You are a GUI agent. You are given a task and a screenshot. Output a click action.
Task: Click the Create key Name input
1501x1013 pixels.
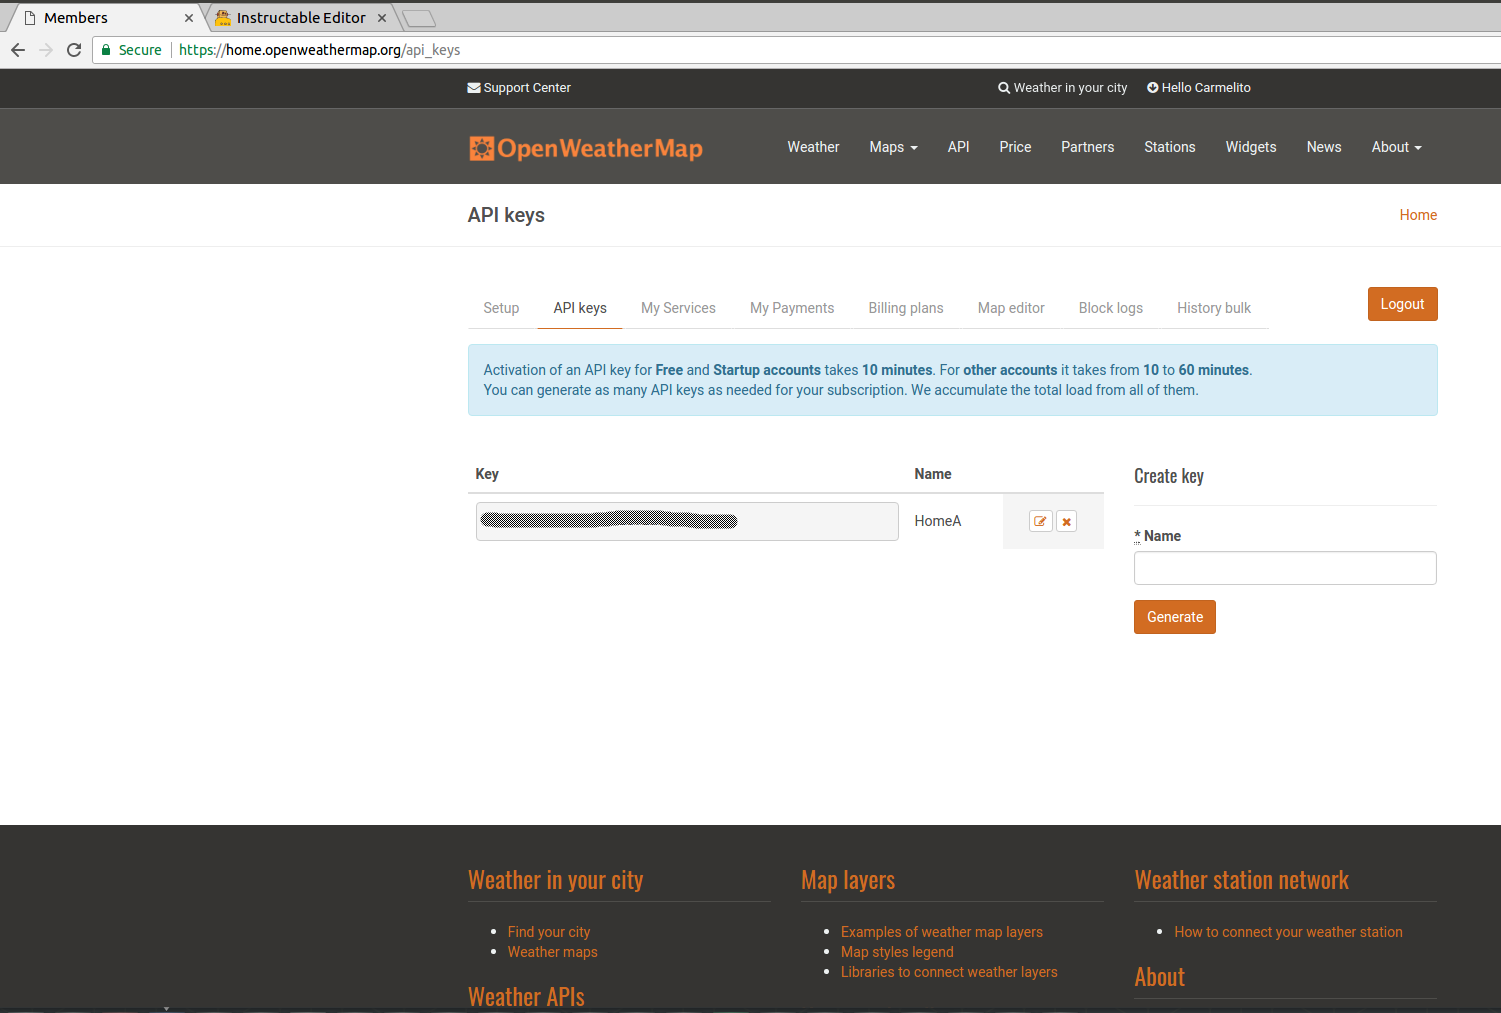[1285, 568]
